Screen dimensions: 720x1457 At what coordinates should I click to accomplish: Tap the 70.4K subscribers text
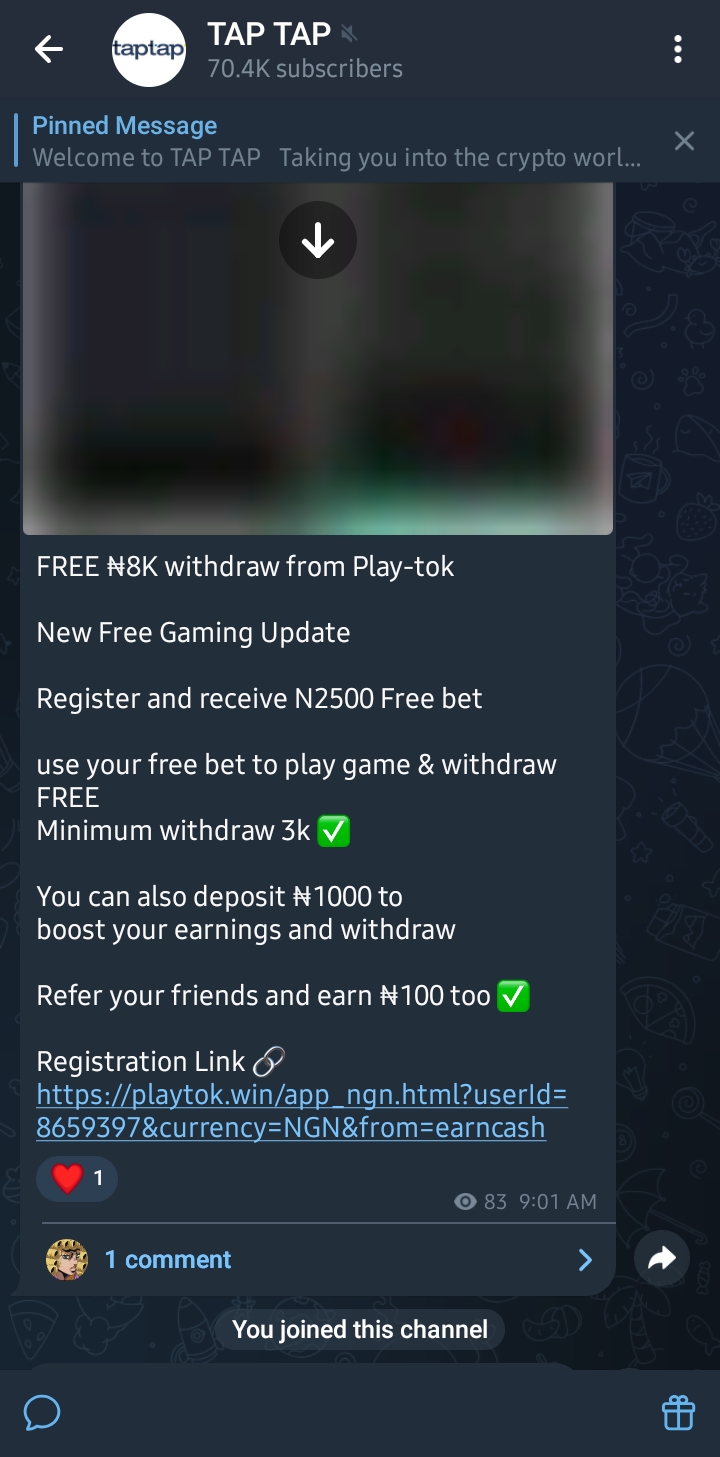click(x=305, y=69)
